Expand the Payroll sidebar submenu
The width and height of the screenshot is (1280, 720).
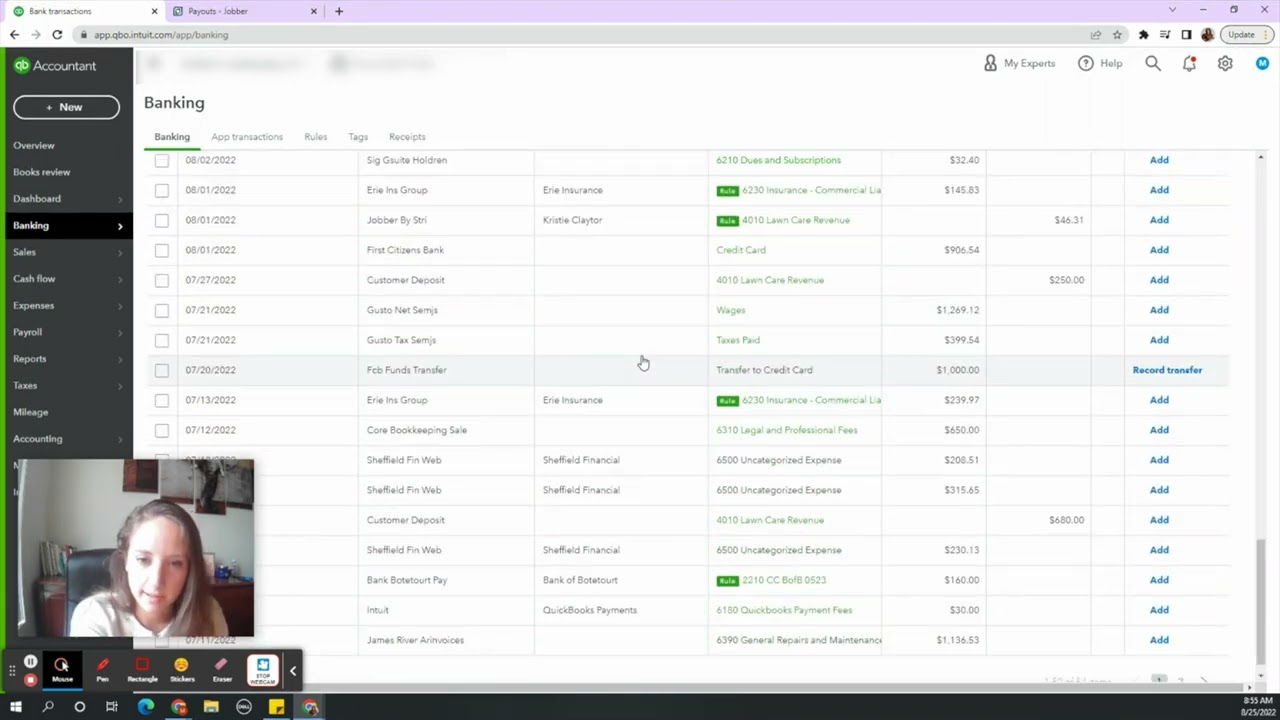click(x=120, y=332)
